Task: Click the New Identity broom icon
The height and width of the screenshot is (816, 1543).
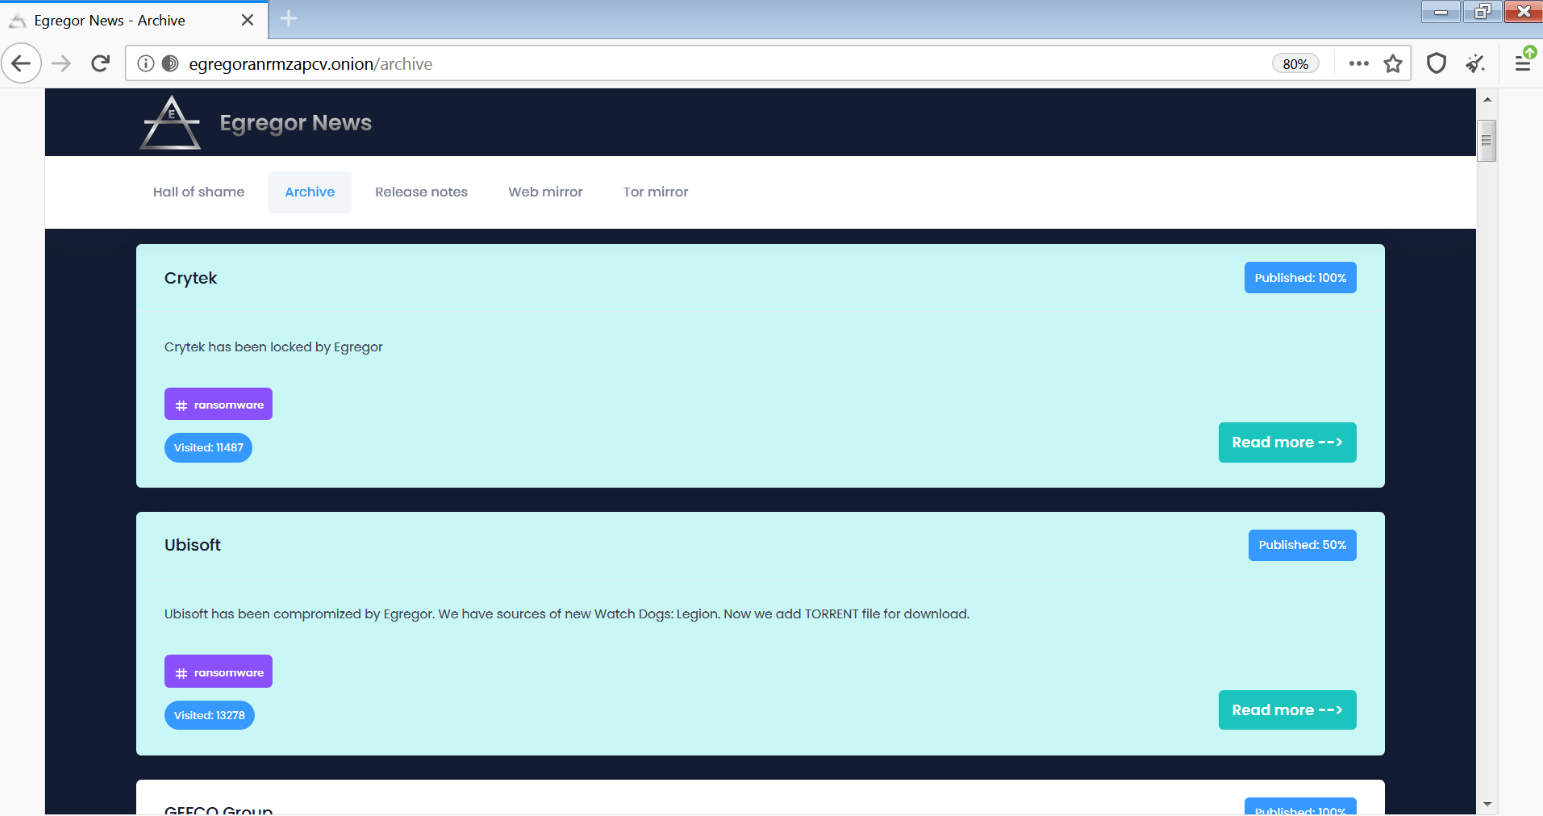Action: (1476, 64)
